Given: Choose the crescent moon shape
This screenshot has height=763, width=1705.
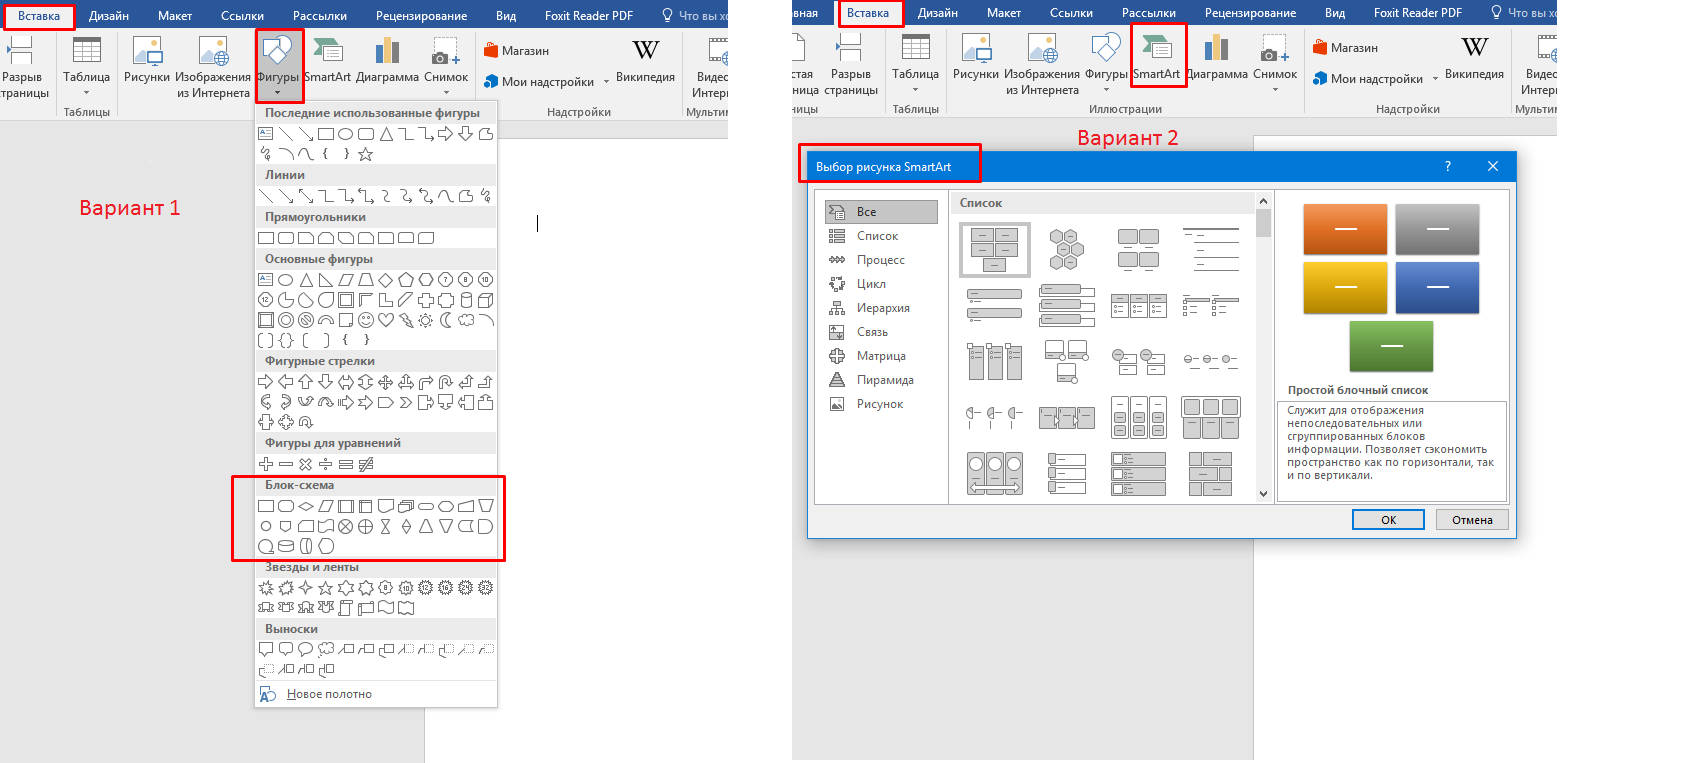Looking at the screenshot, I should click(445, 320).
